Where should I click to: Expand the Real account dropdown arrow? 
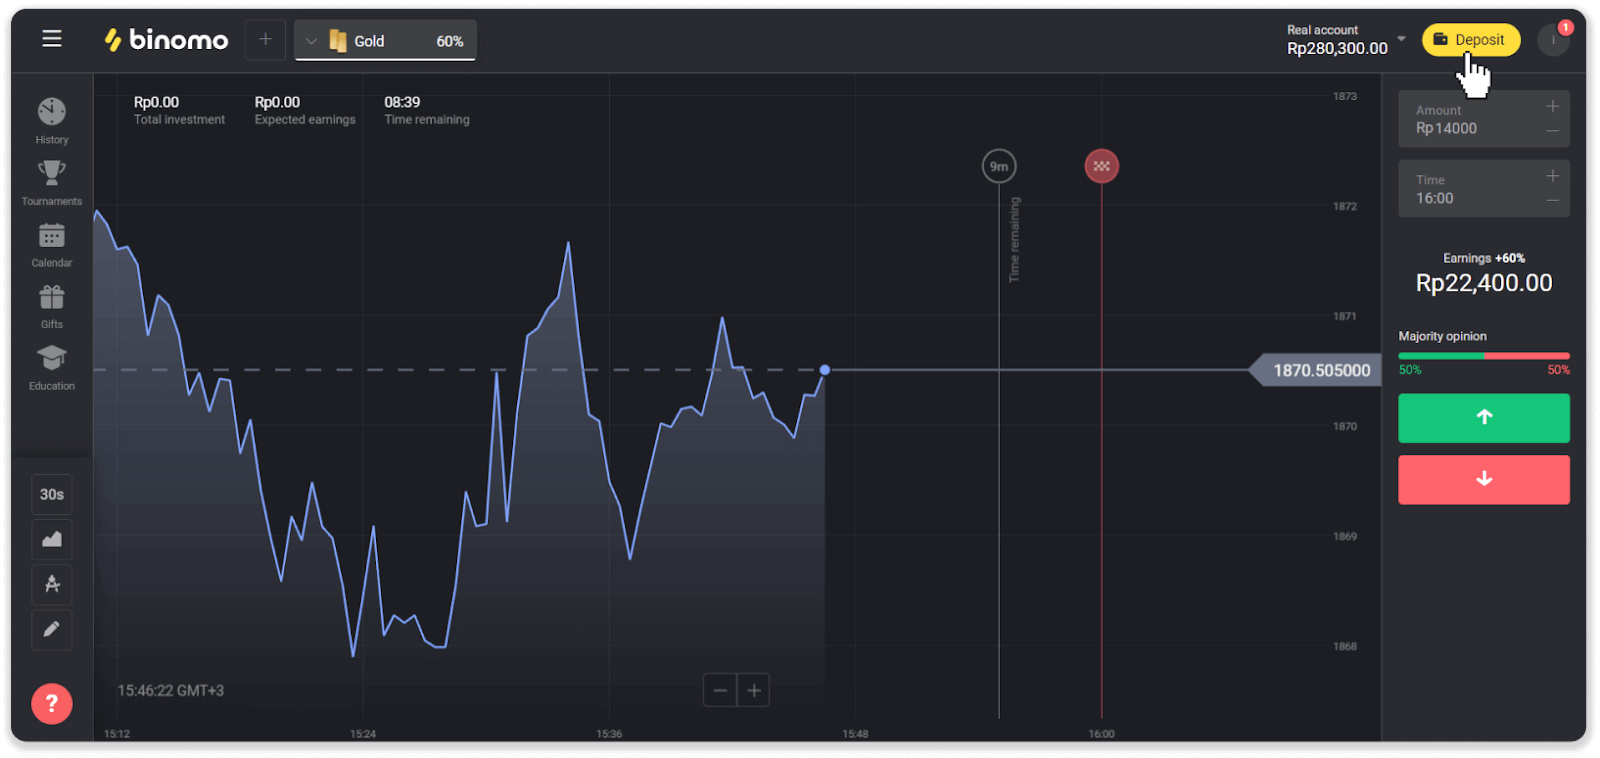pyautogui.click(x=1401, y=39)
